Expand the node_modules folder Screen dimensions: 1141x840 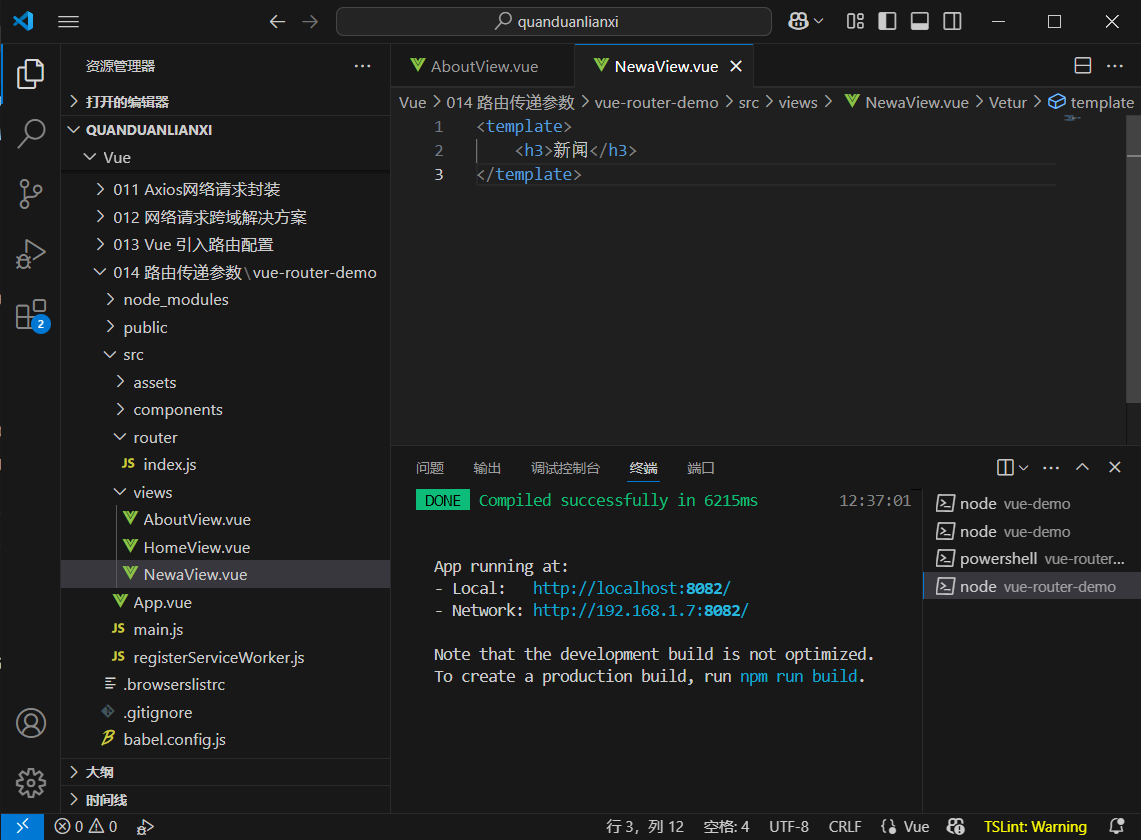click(x=226, y=299)
